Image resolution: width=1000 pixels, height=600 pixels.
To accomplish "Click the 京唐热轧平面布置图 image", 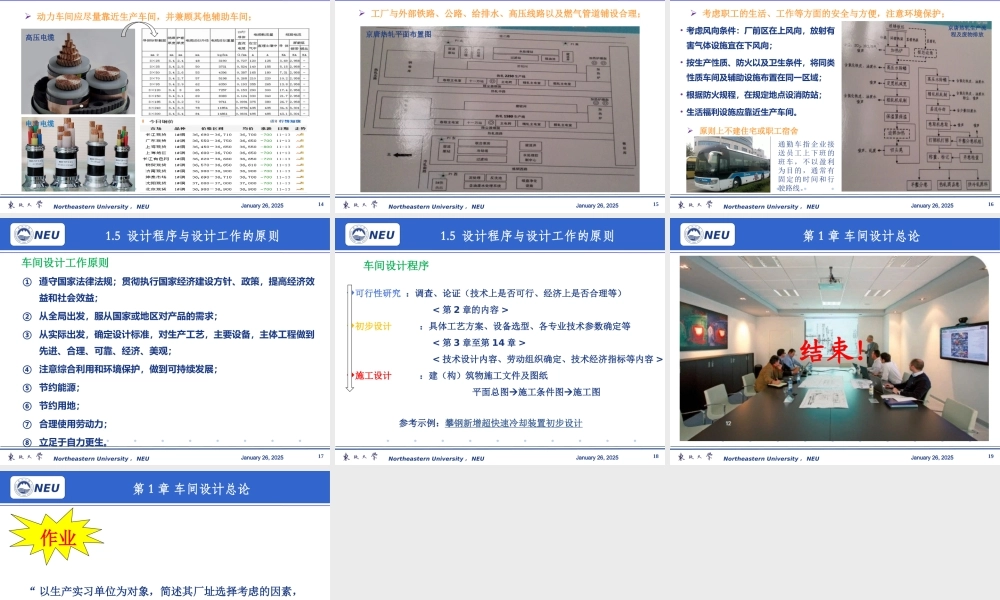I will coord(500,110).
